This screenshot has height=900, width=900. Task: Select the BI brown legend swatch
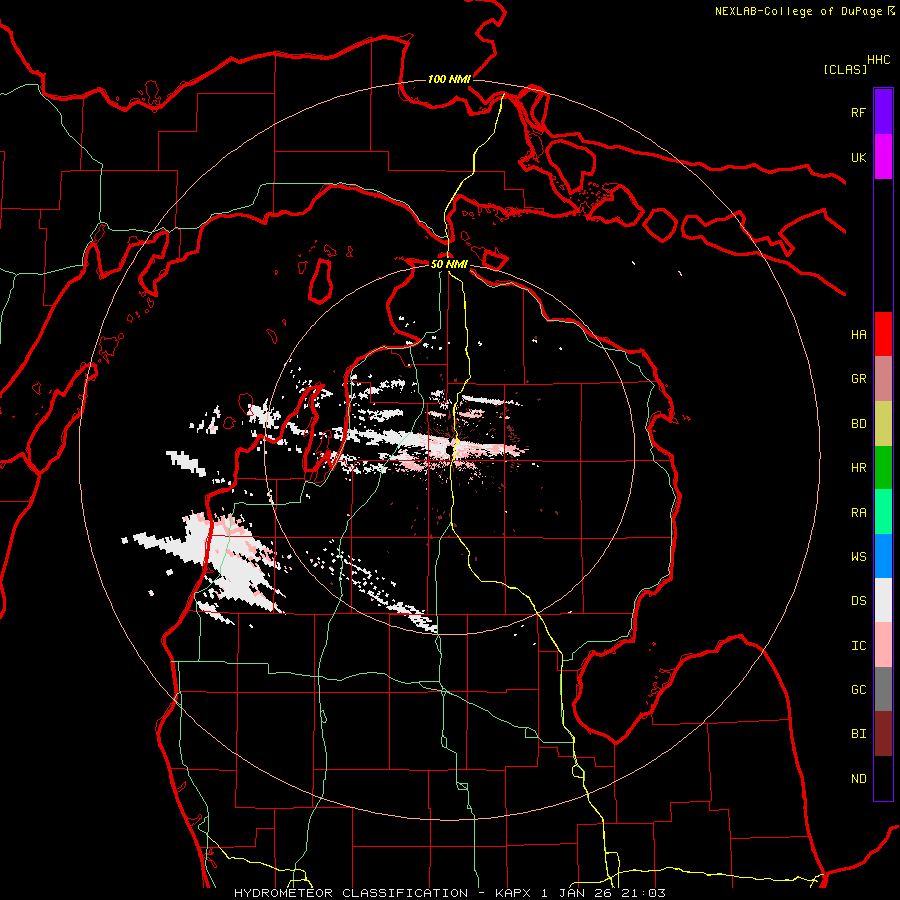pos(883,734)
